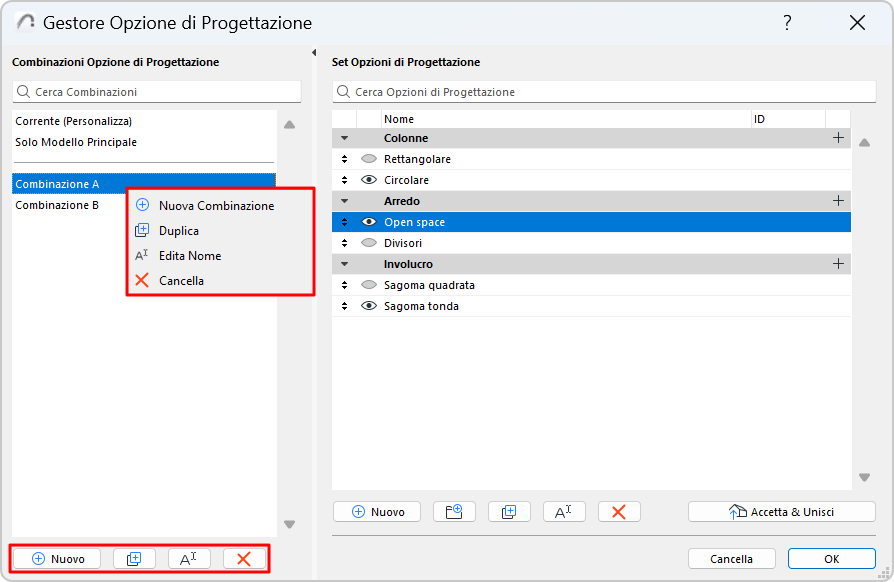Screen dimensions: 894x582
Task: Click the new option set folder icon
Action: coord(454,512)
